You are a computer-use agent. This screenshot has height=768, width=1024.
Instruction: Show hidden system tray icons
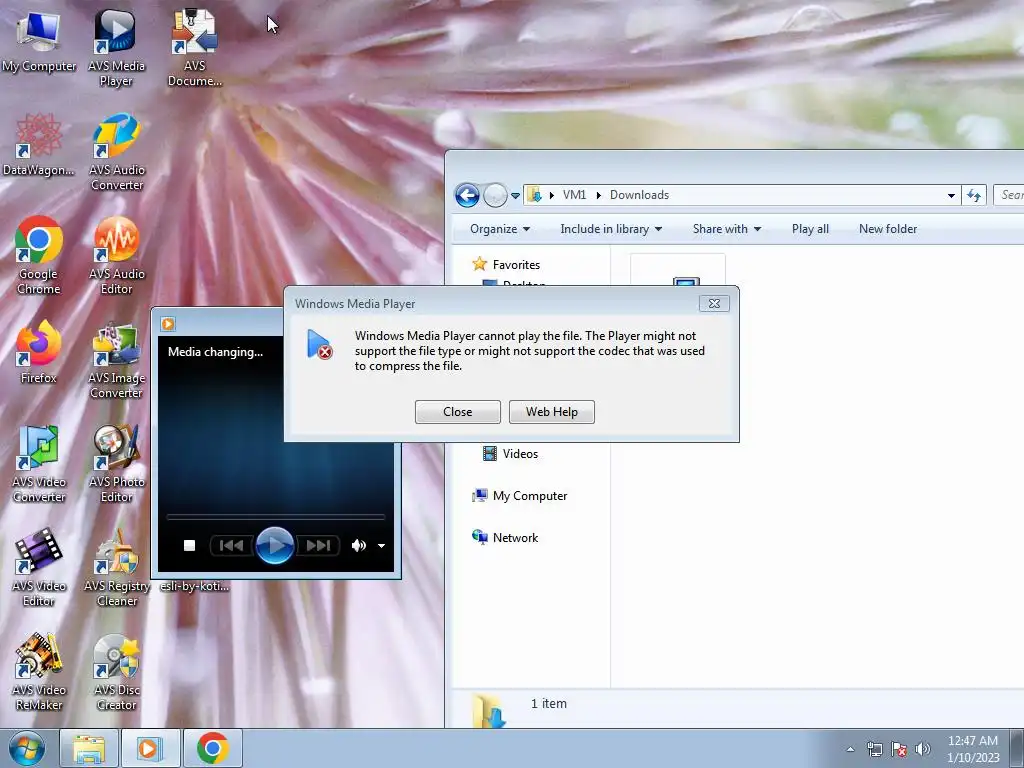point(850,749)
